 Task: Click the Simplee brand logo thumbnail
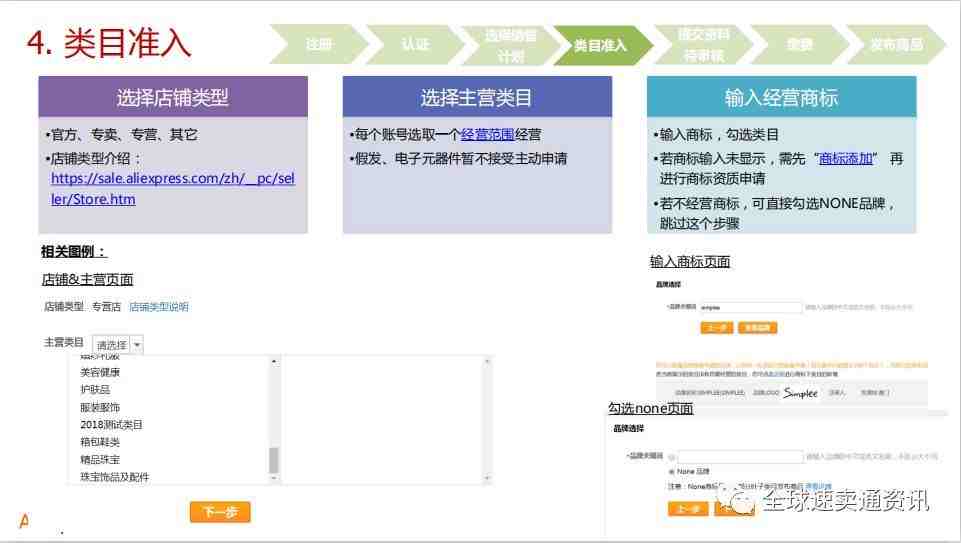pyautogui.click(x=800, y=393)
